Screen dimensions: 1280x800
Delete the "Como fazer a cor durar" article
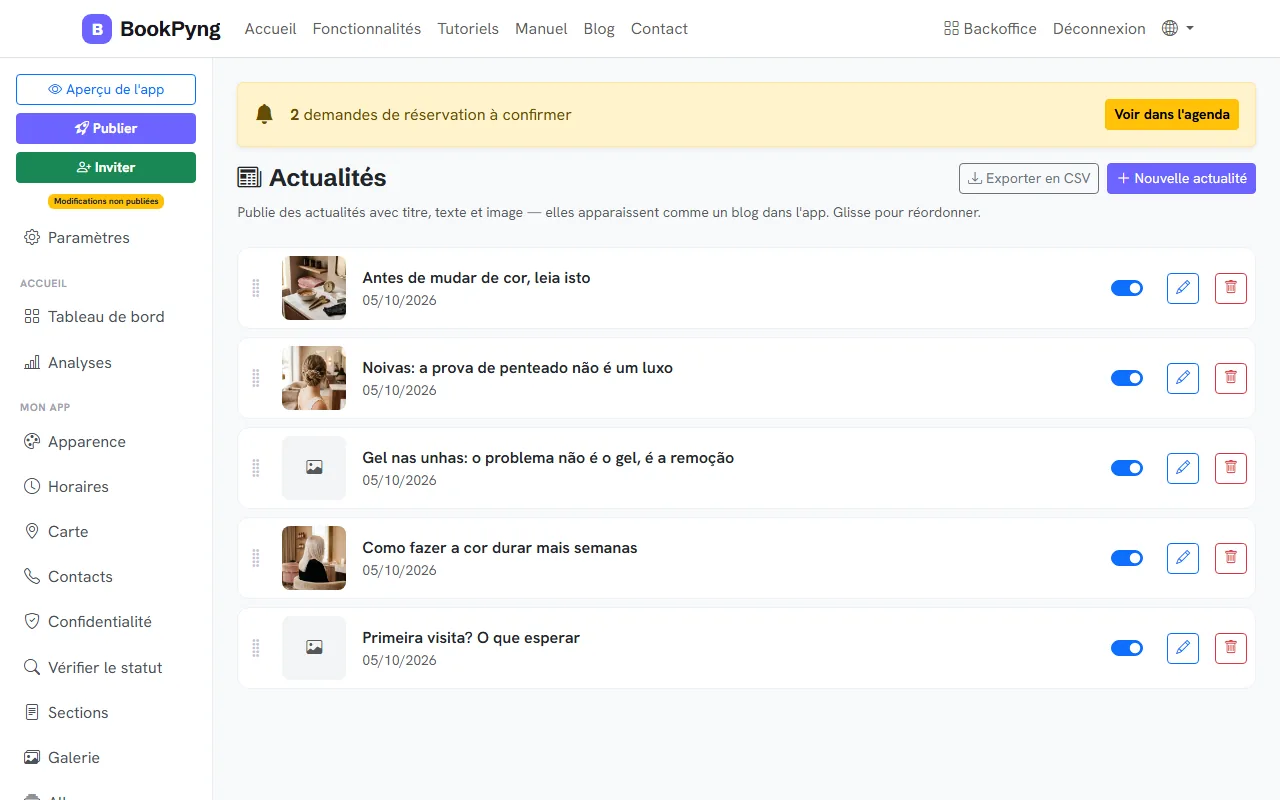[x=1231, y=558]
